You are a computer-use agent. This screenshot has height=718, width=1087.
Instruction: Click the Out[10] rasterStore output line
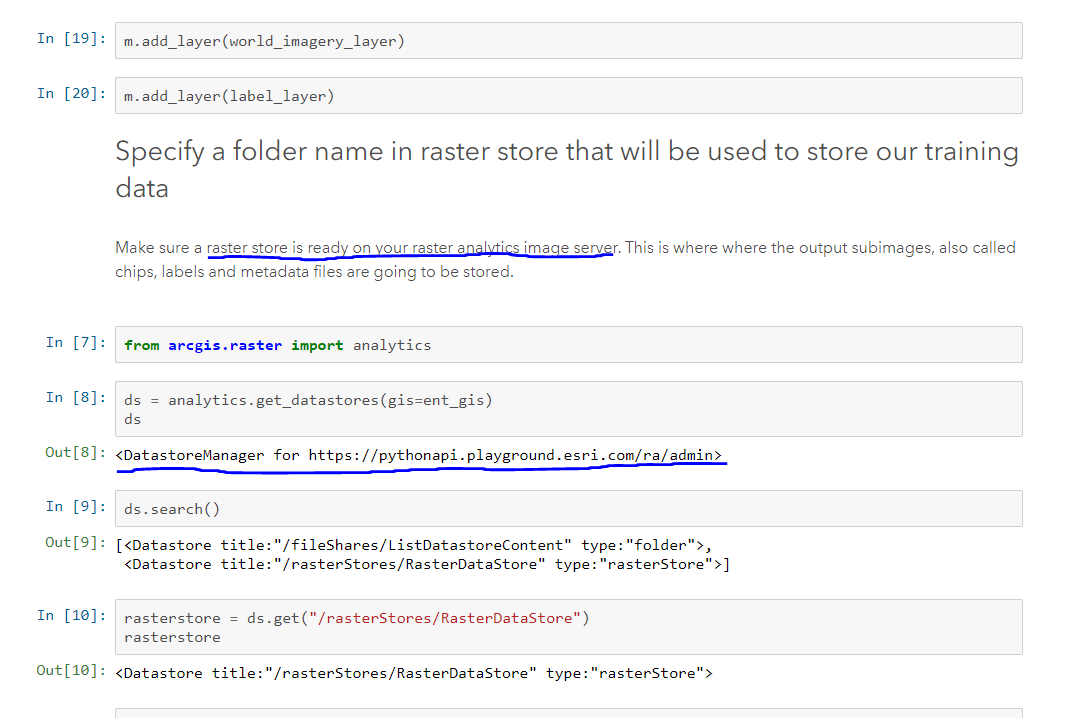pyautogui.click(x=415, y=673)
